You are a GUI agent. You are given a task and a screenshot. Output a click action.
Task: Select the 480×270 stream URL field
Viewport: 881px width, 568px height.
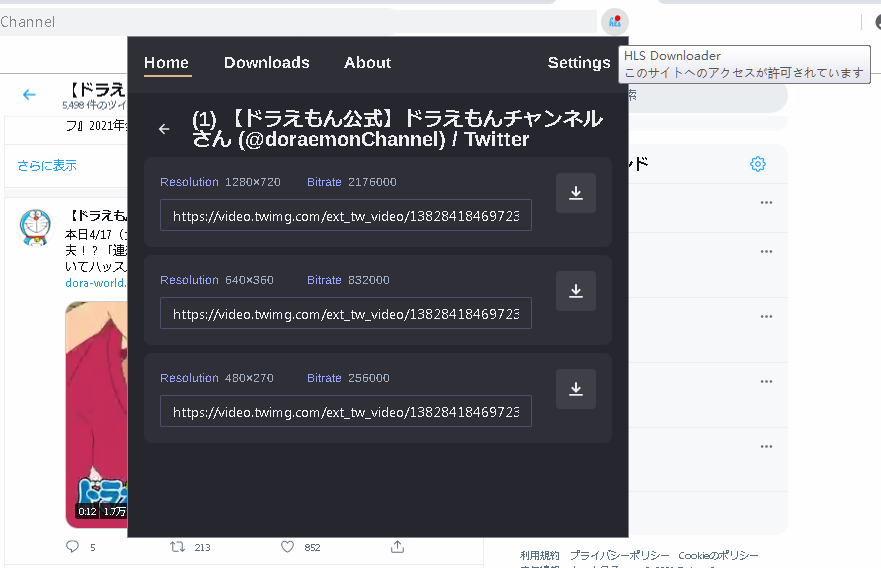coord(346,411)
